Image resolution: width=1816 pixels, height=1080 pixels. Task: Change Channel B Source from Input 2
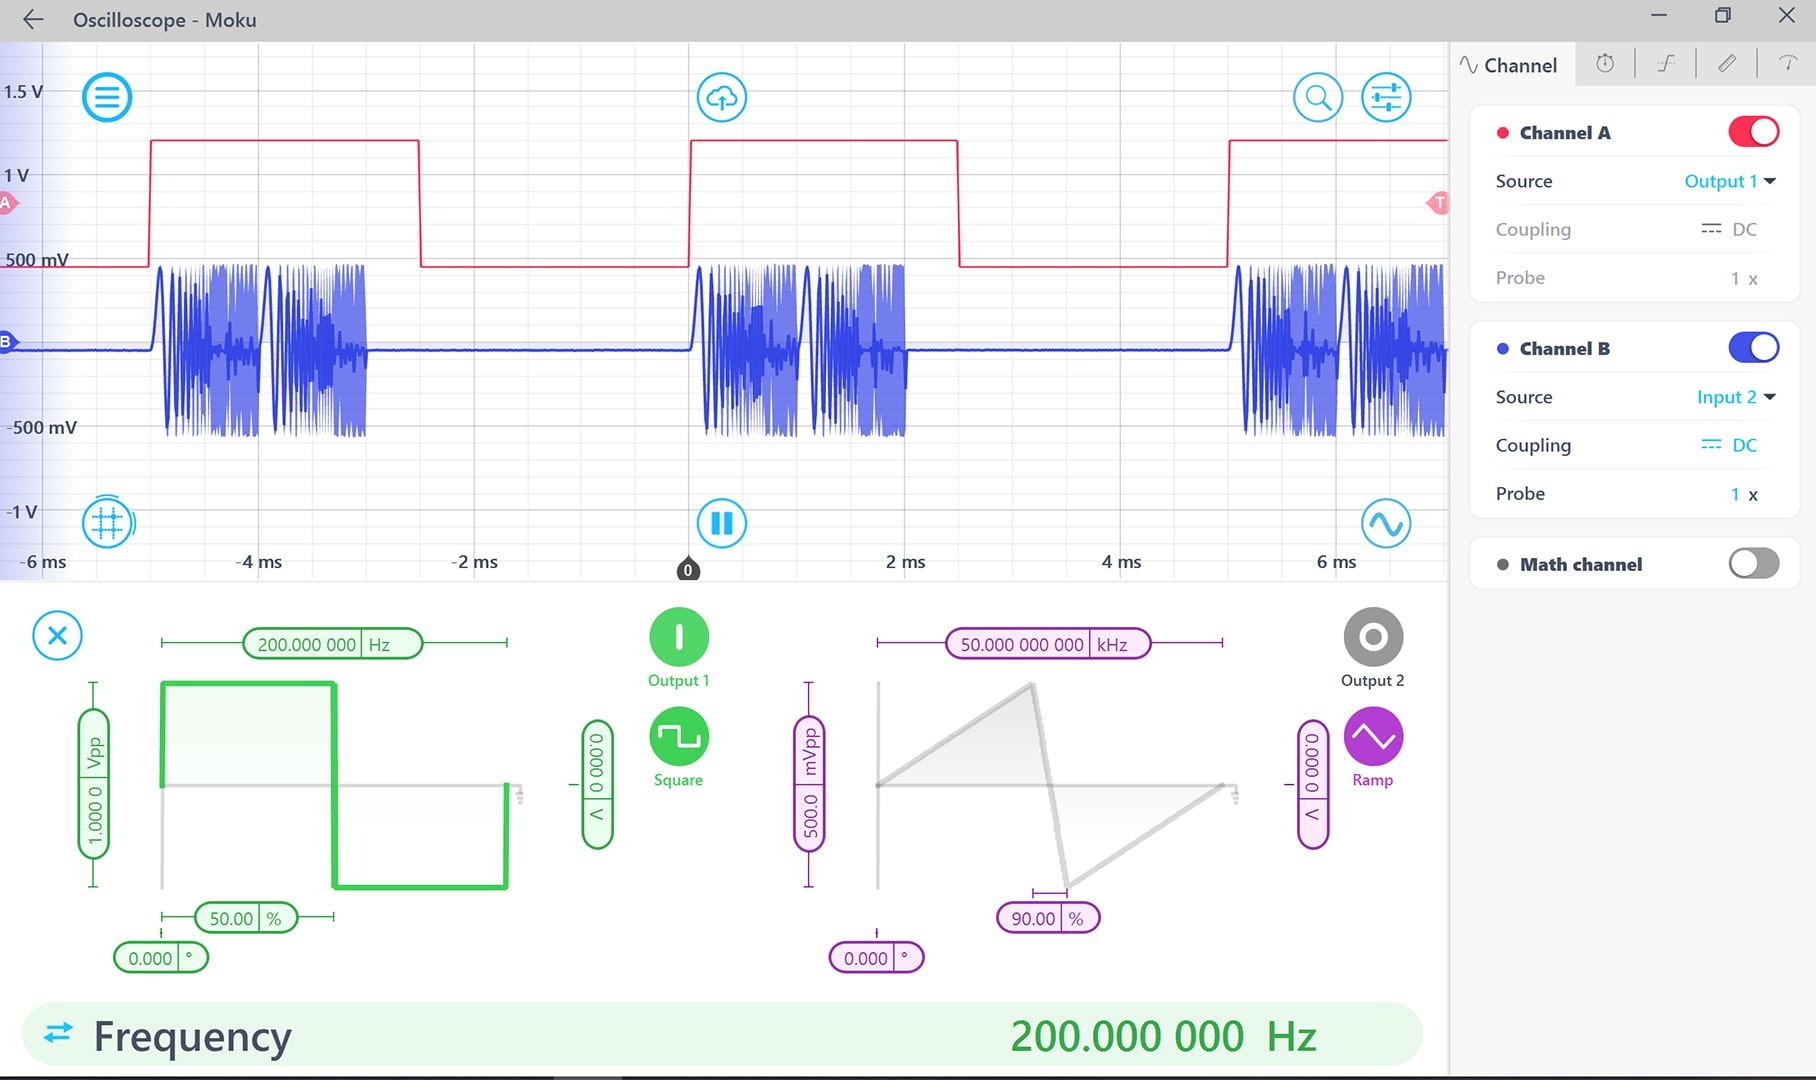click(1735, 397)
